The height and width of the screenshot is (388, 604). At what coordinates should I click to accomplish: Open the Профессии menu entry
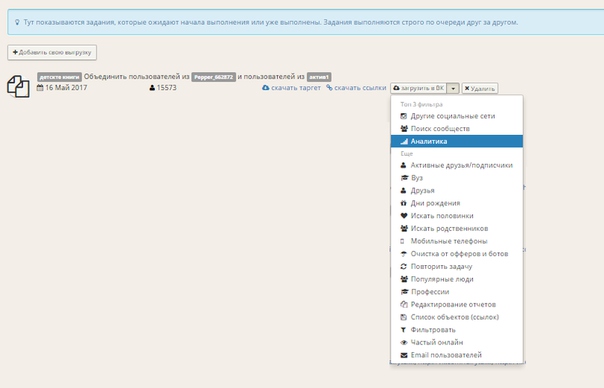coord(457,292)
